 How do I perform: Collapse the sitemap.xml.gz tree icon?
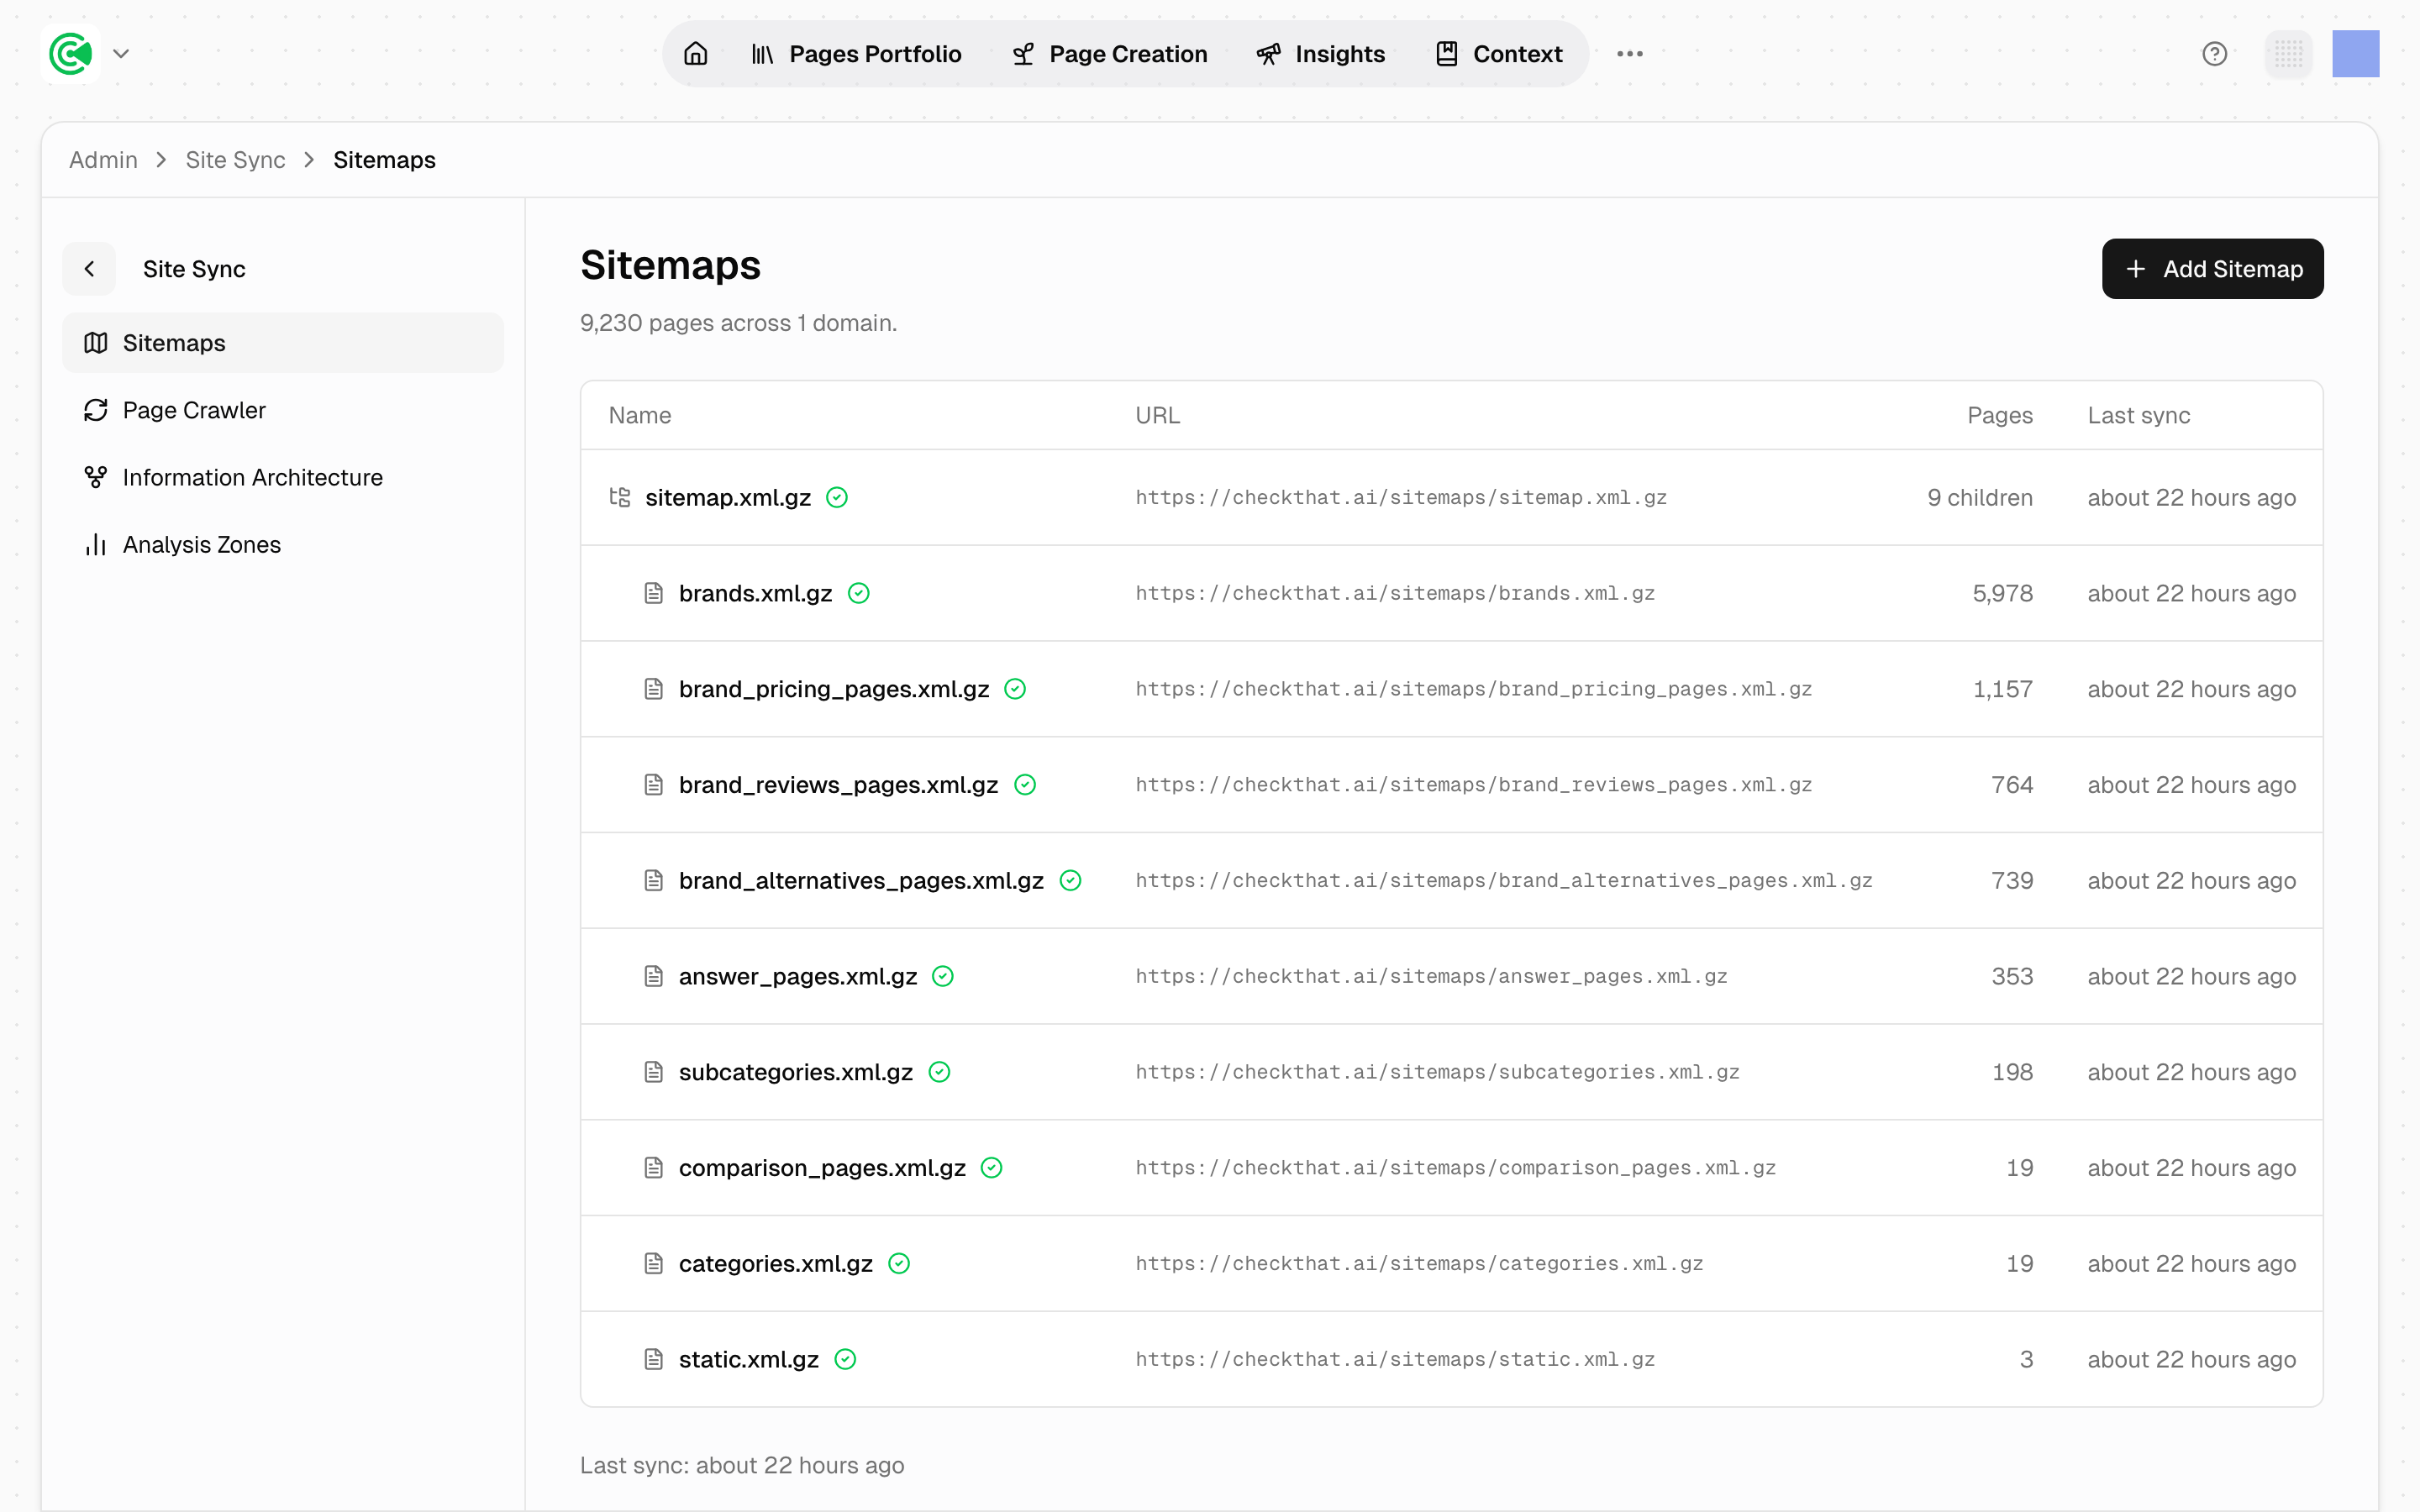[620, 497]
